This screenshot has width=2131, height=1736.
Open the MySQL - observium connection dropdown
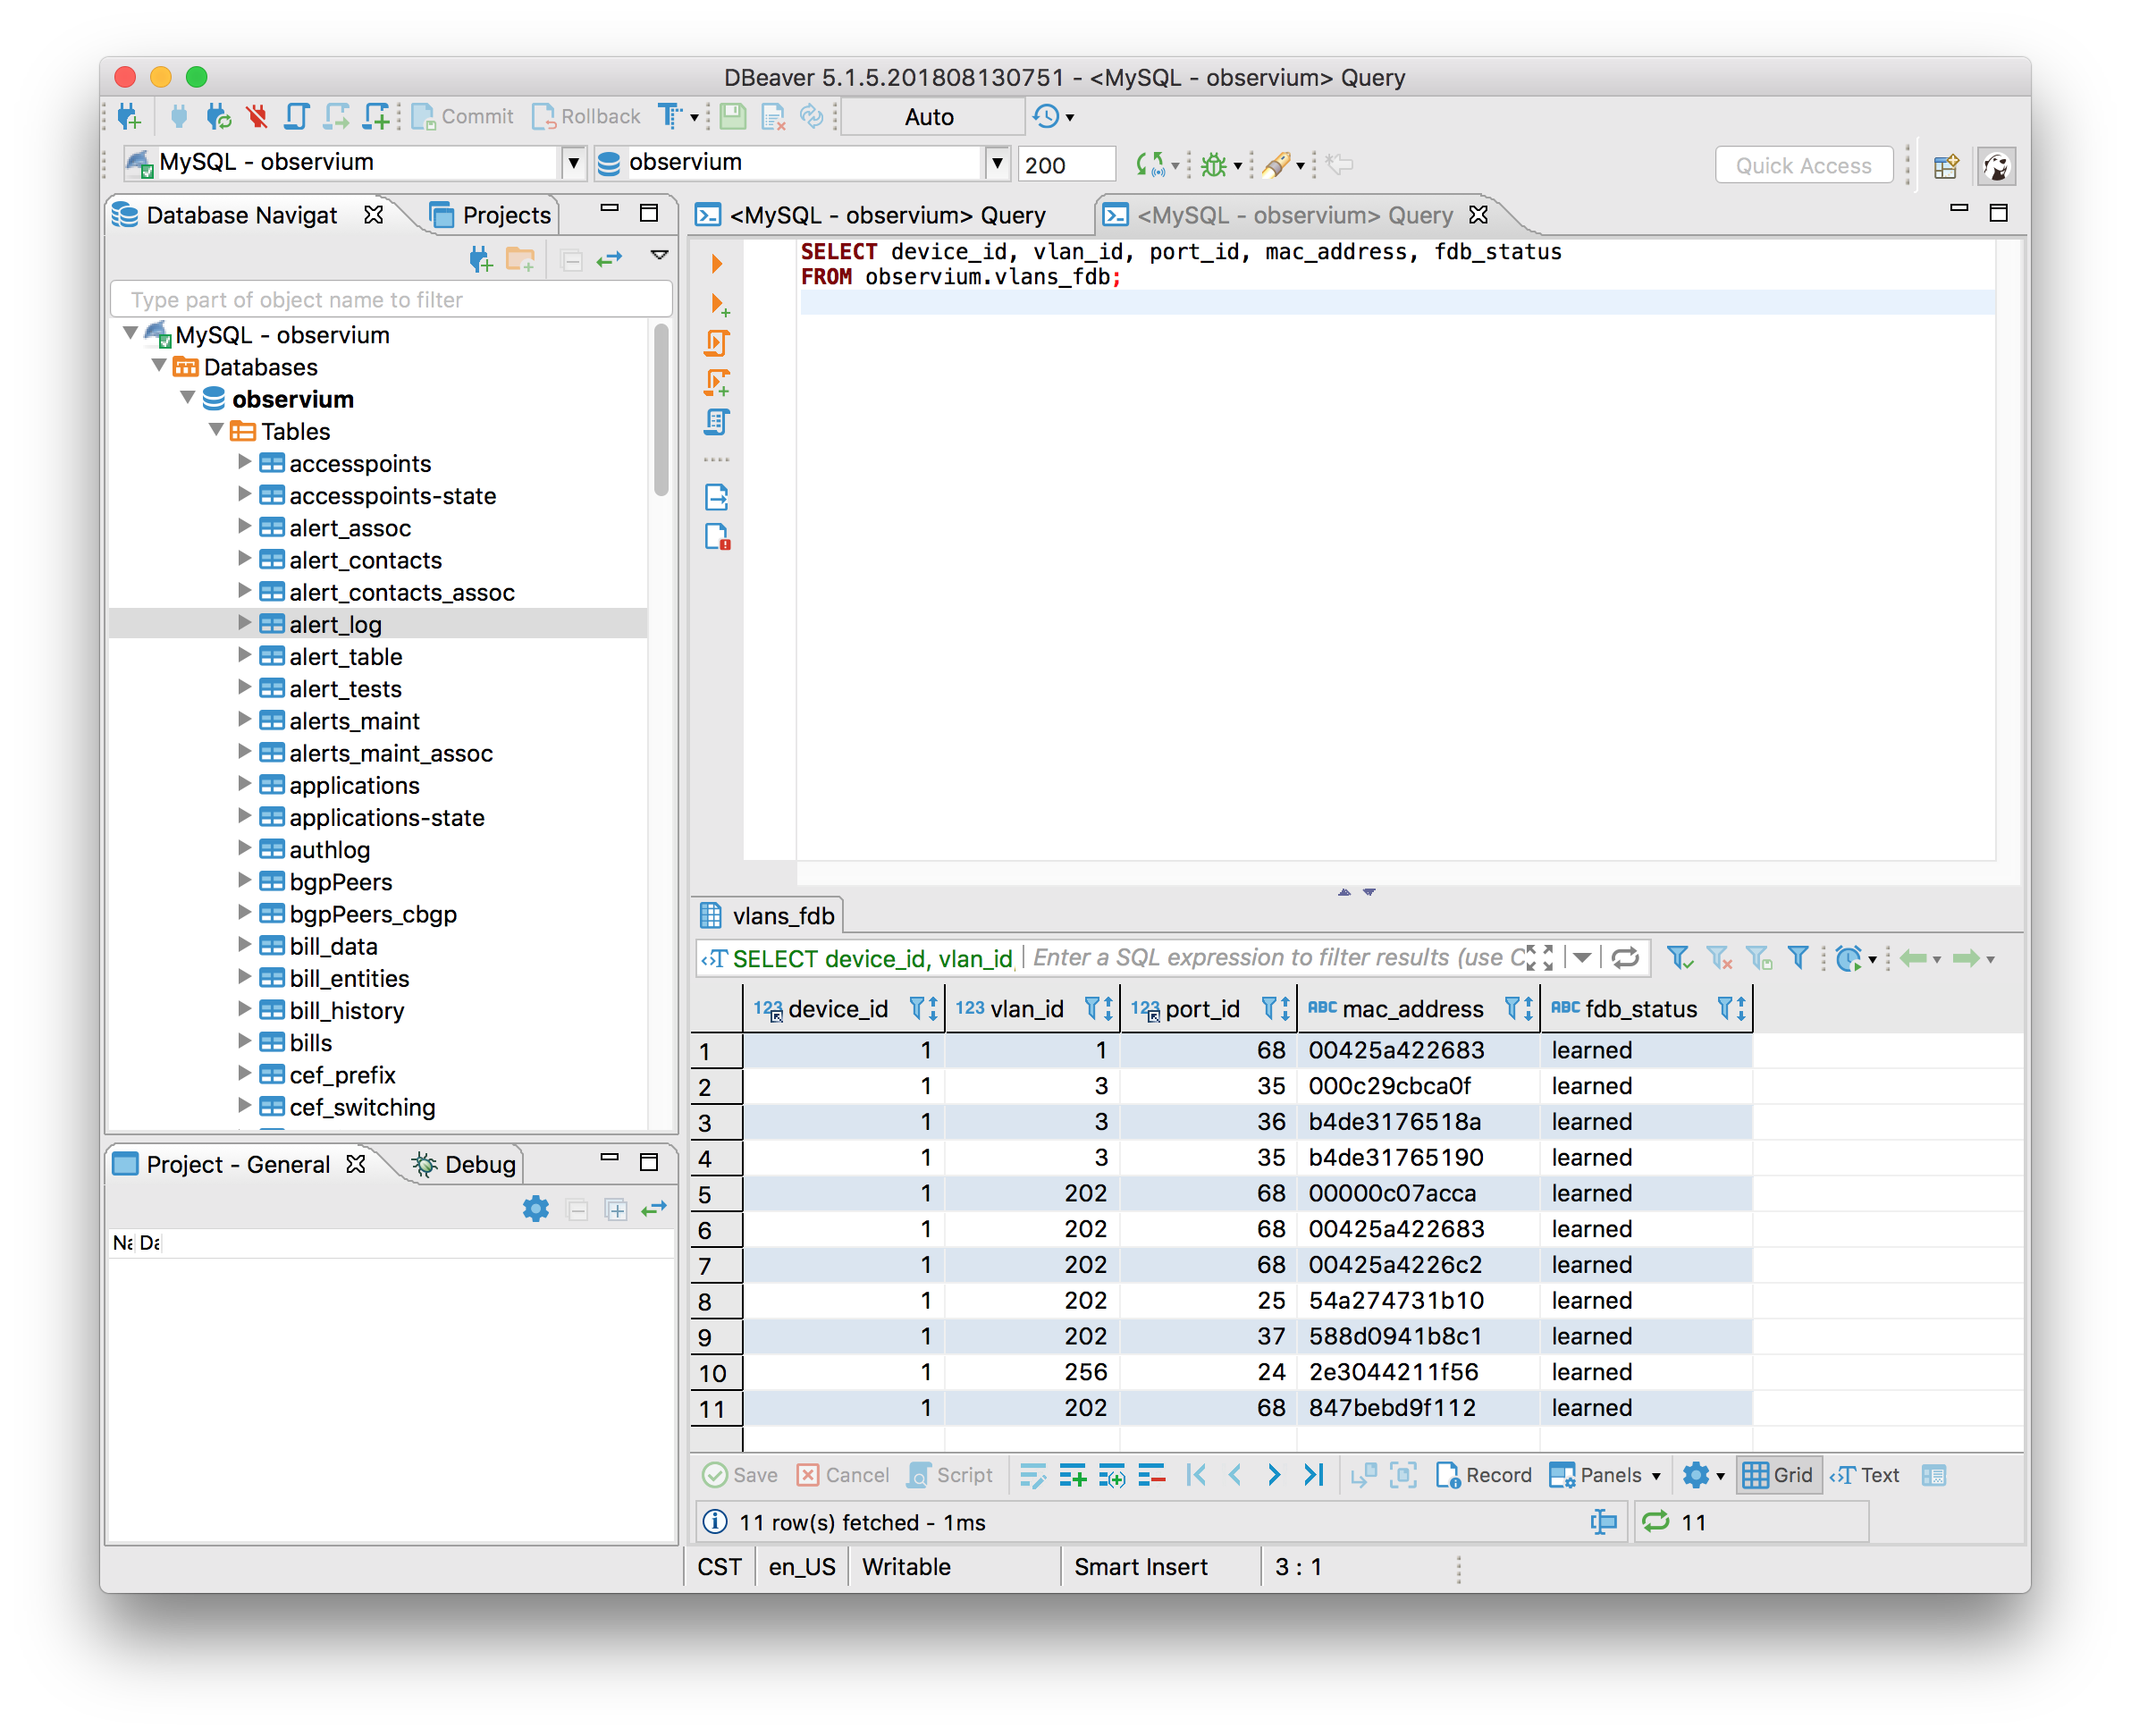573,162
